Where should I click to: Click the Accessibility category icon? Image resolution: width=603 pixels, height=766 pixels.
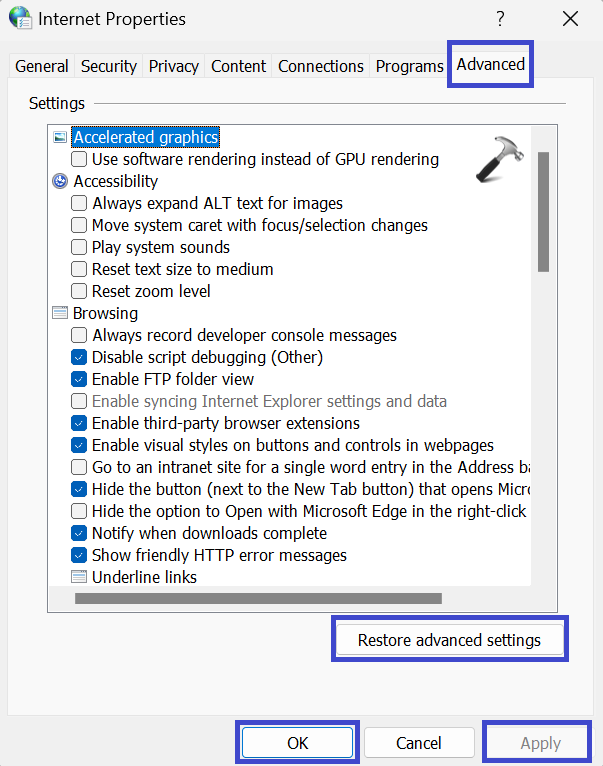pos(60,181)
